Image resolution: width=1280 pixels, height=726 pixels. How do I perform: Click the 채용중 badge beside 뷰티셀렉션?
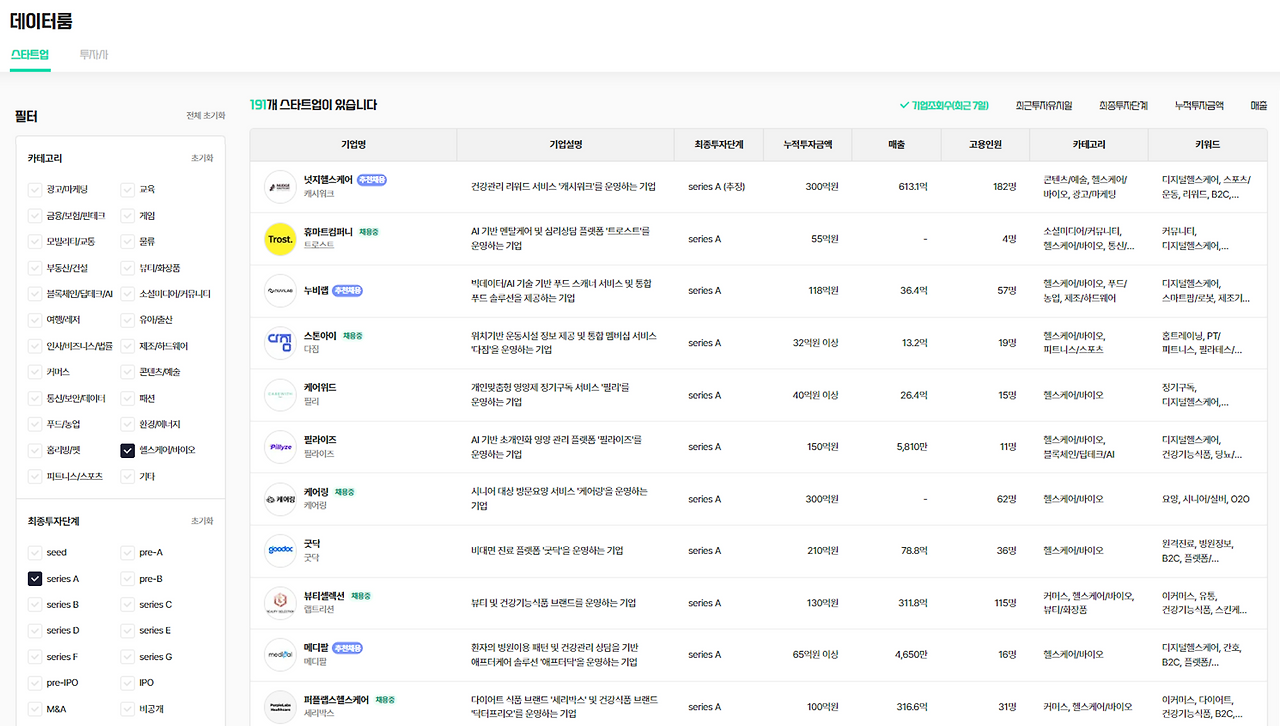tap(361, 596)
